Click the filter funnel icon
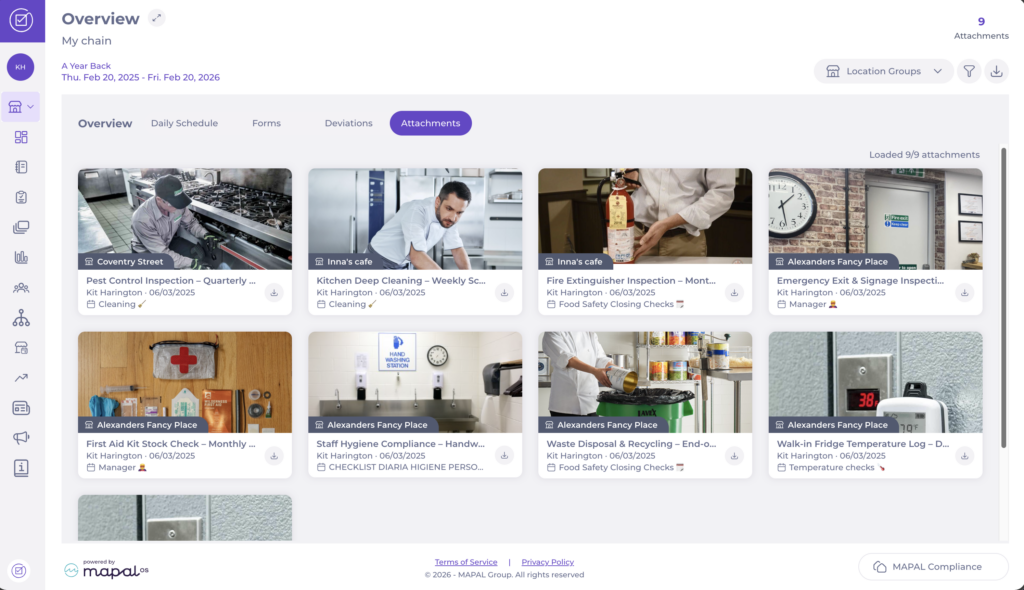Screen dimensions: 1024x590 (x=968, y=71)
